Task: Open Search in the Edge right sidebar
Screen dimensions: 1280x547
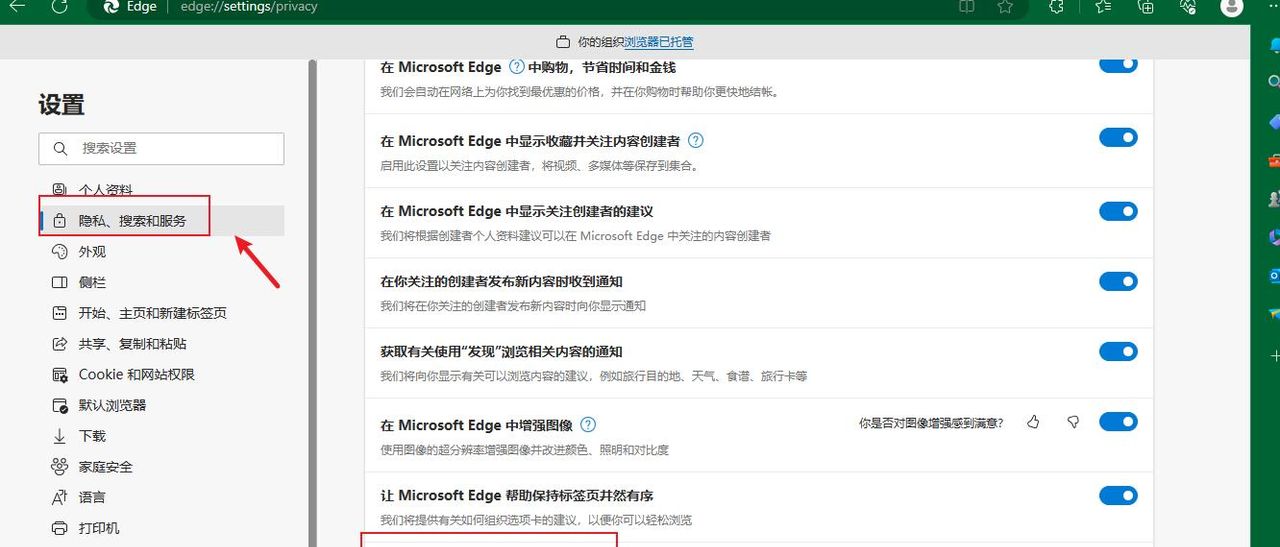Action: [x=1274, y=82]
